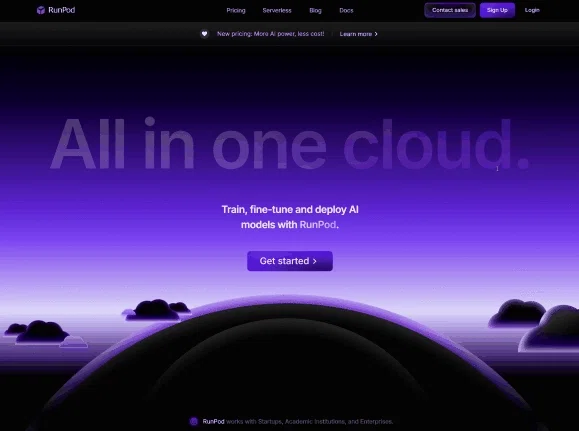Click the Get started button
This screenshot has width=579, height=431.
click(x=290, y=261)
